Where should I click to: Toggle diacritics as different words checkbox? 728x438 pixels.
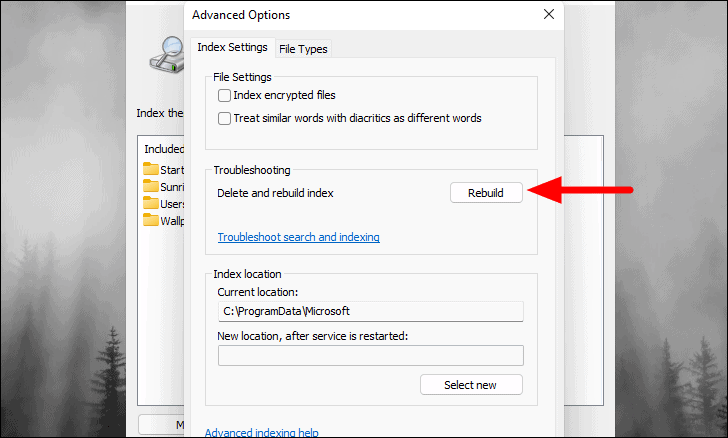pos(224,118)
